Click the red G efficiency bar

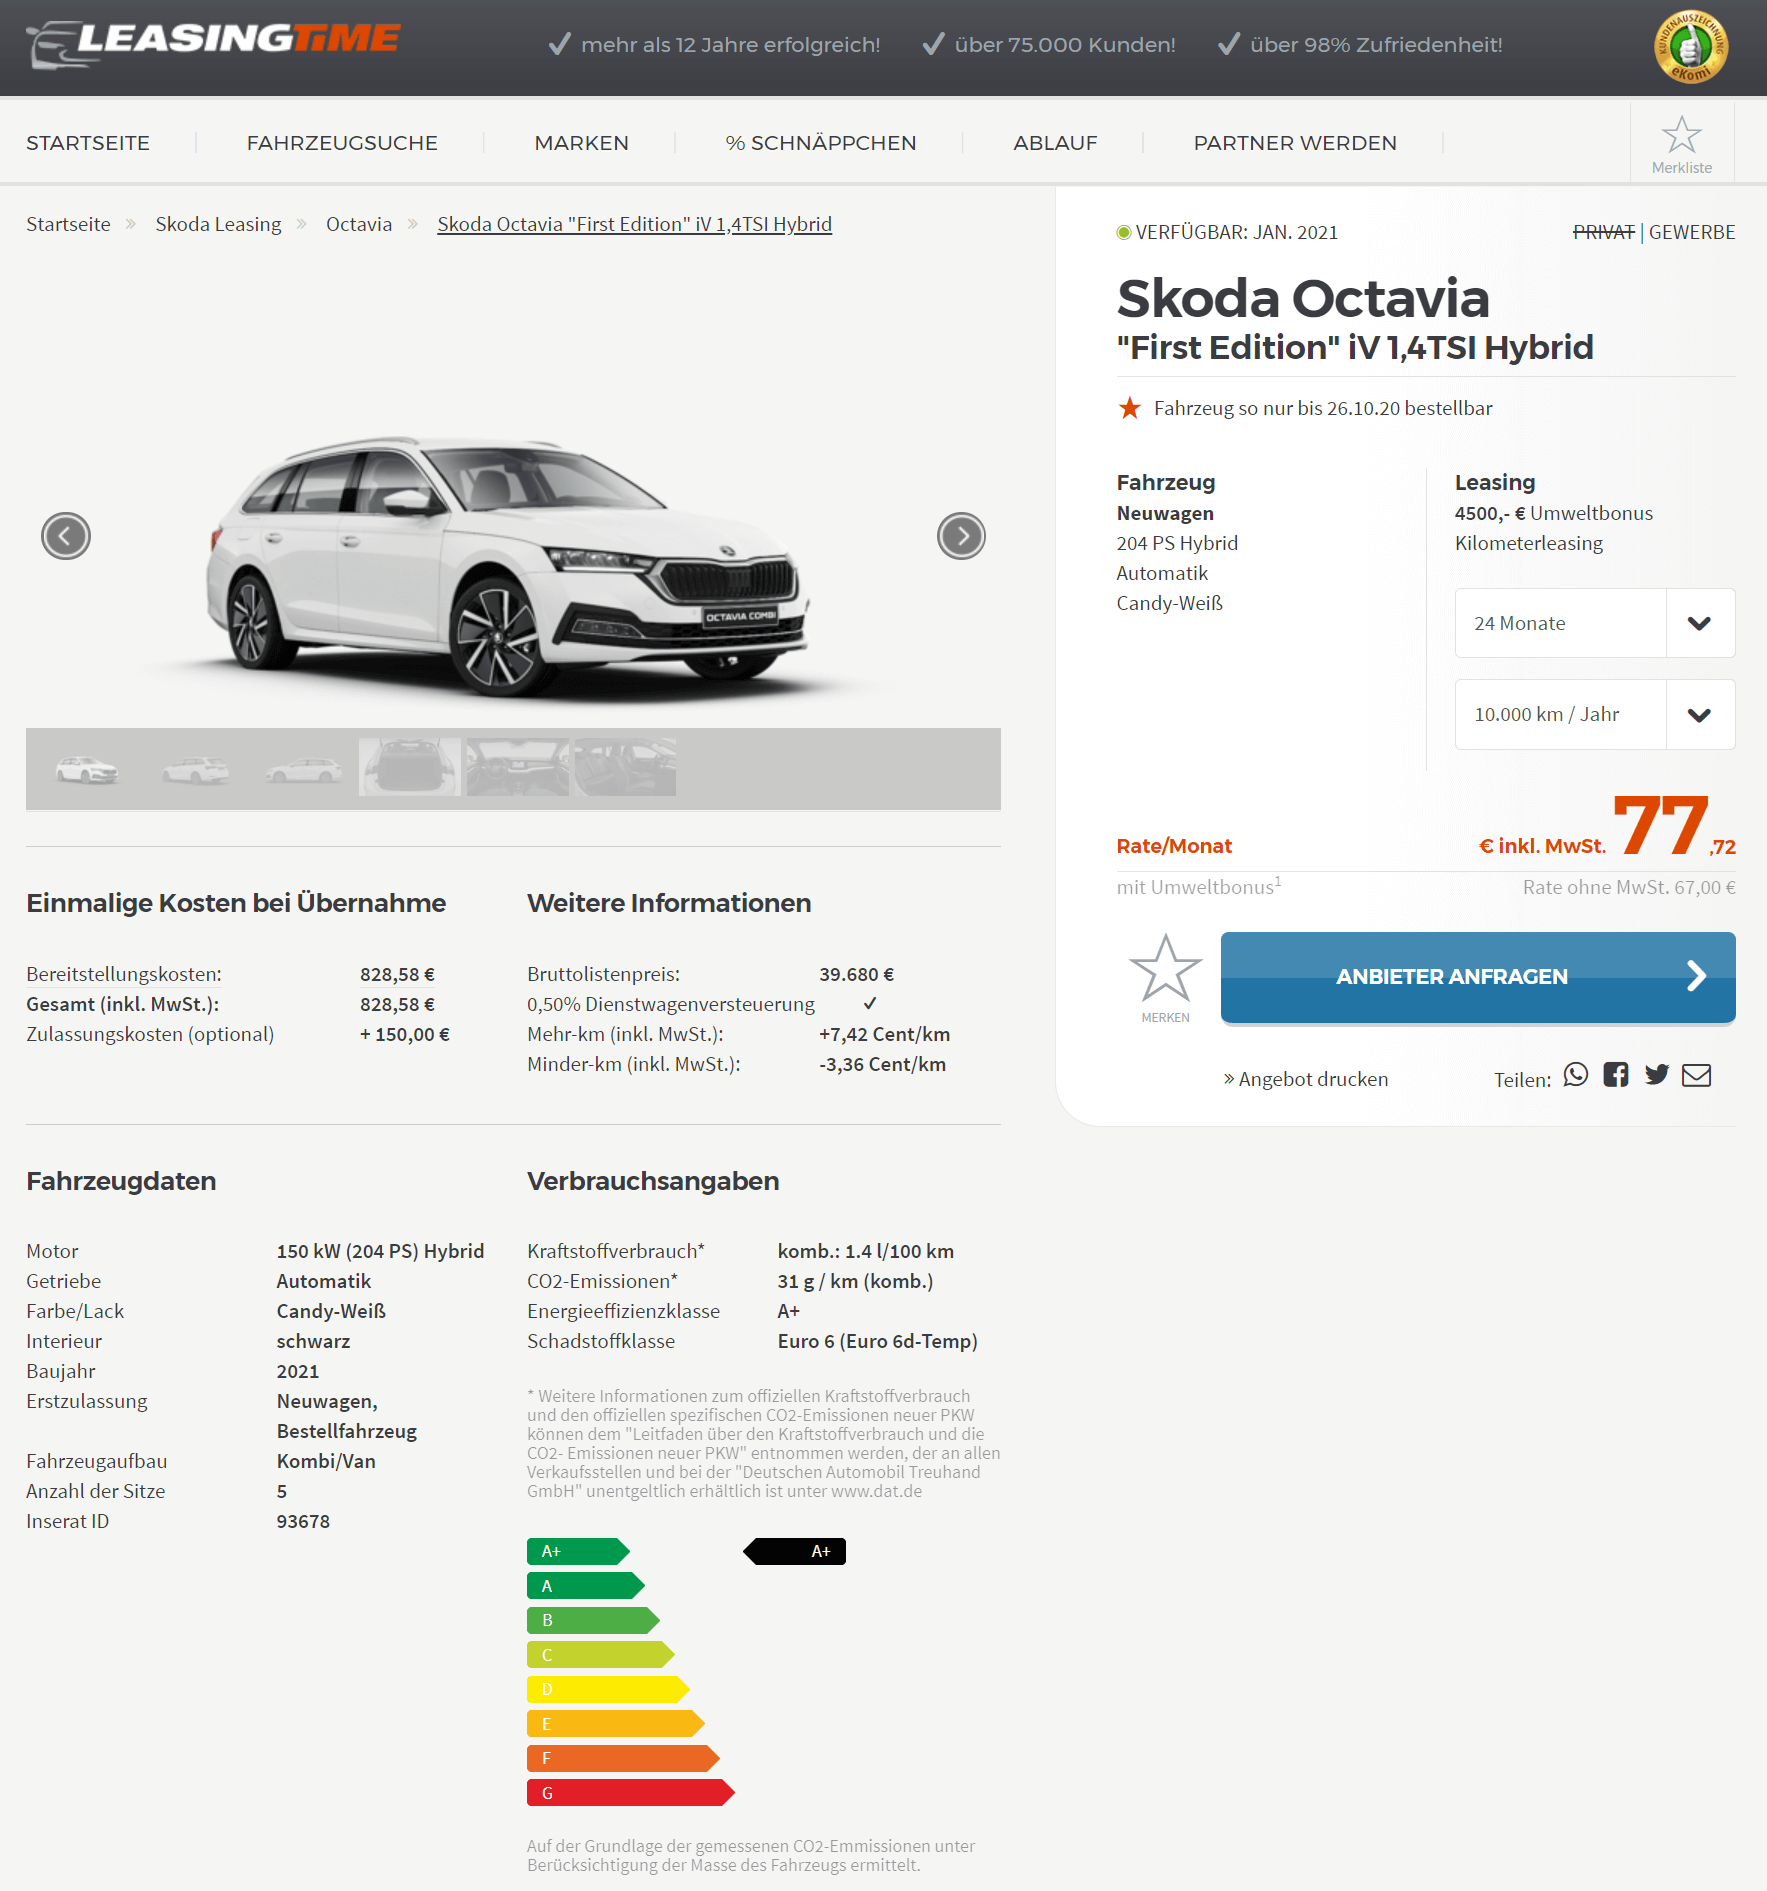pyautogui.click(x=631, y=1793)
